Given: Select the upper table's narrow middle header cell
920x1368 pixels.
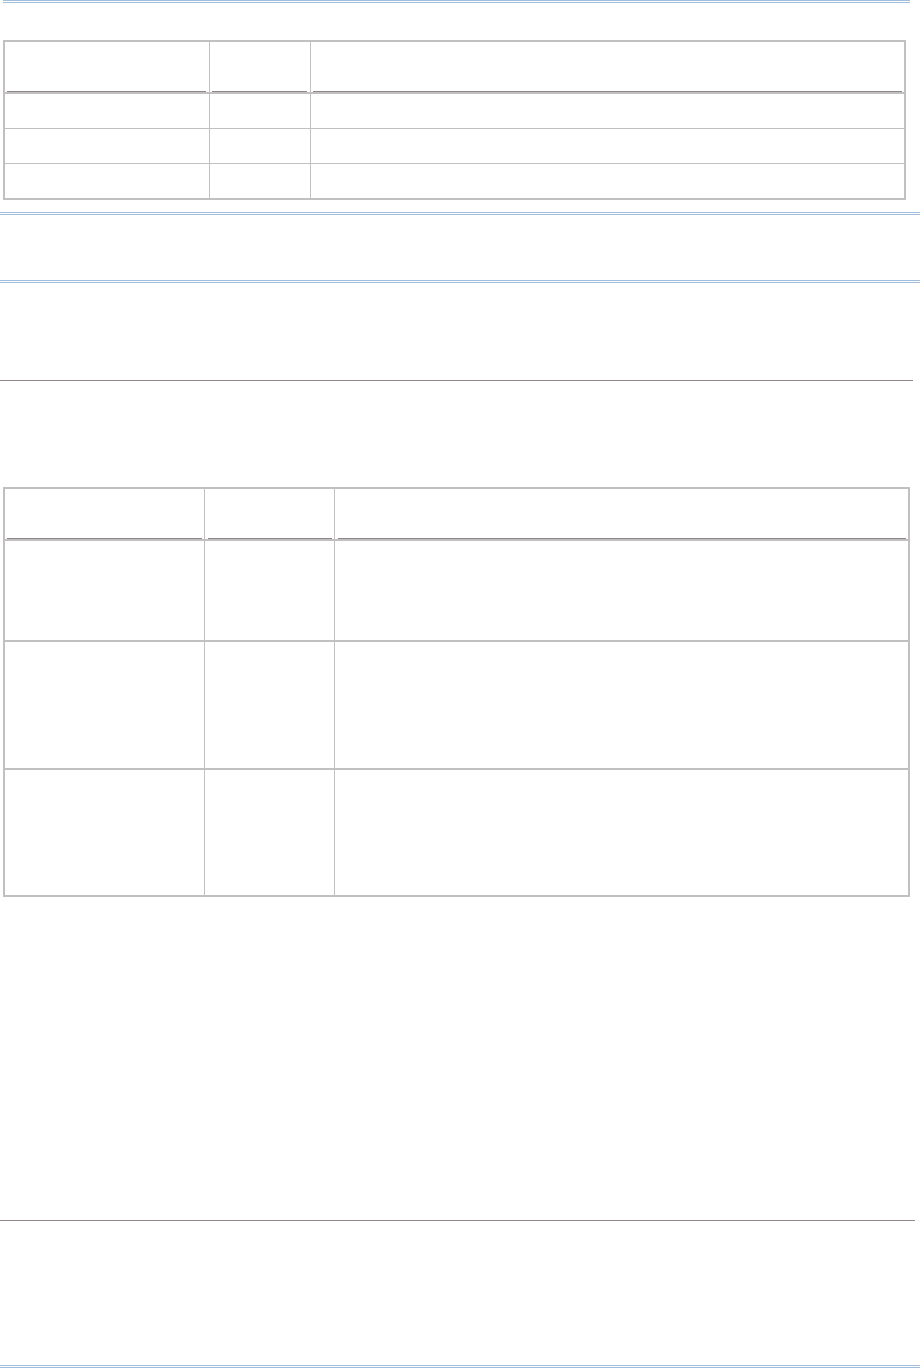Looking at the screenshot, I should [260, 67].
